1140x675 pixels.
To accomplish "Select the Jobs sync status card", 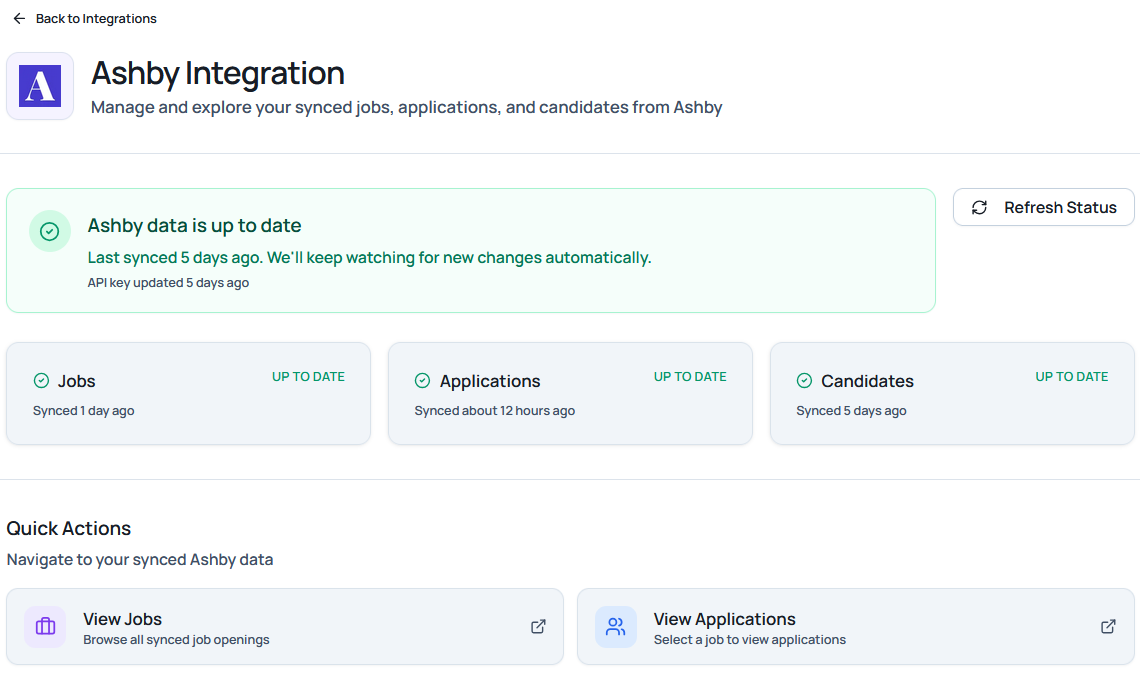I will 188,394.
